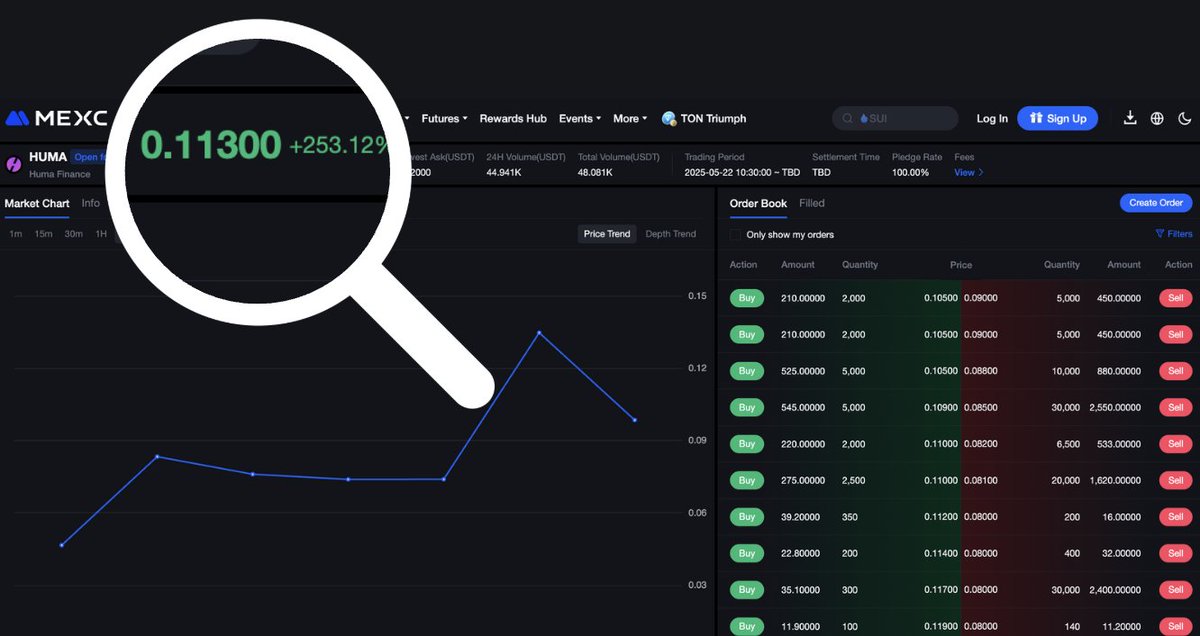
Task: Switch to the Info tab
Action: tap(91, 203)
